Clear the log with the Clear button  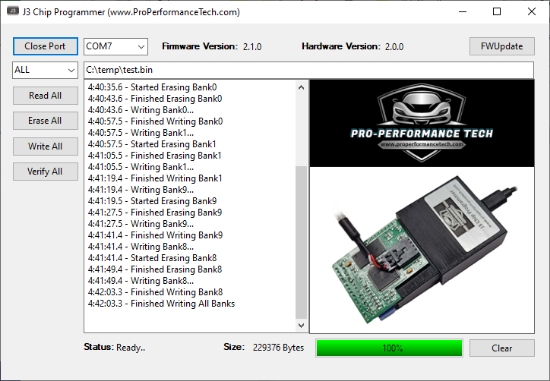(x=502, y=348)
